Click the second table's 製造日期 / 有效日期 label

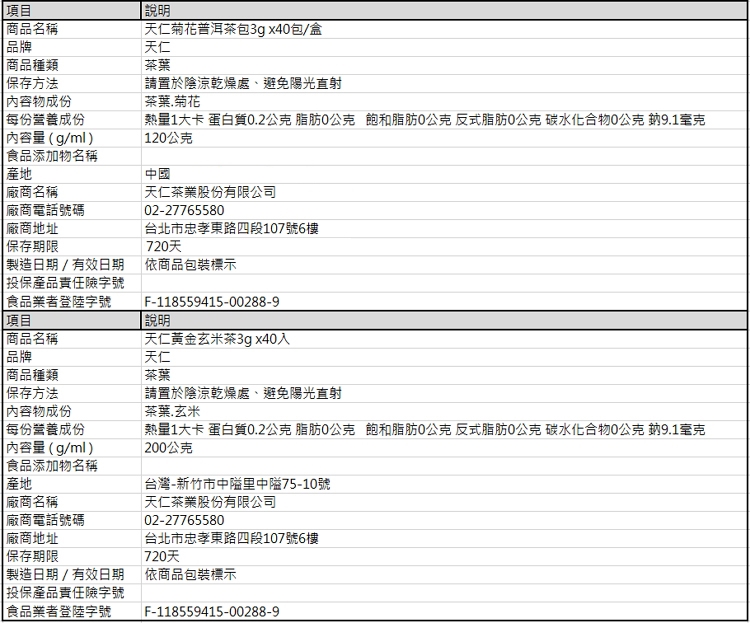click(x=65, y=575)
